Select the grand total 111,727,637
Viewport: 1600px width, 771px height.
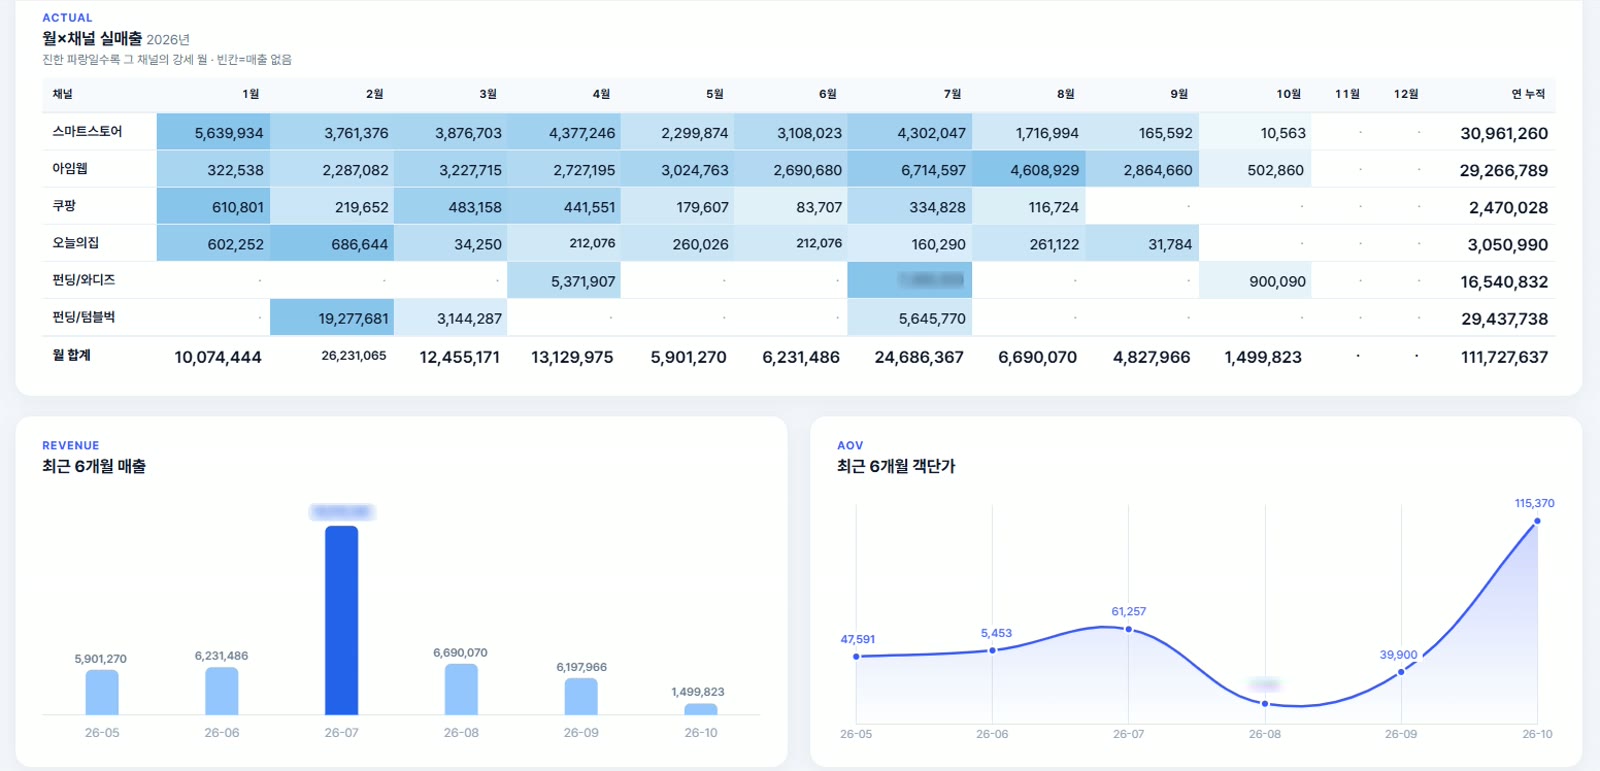[x=1504, y=357]
